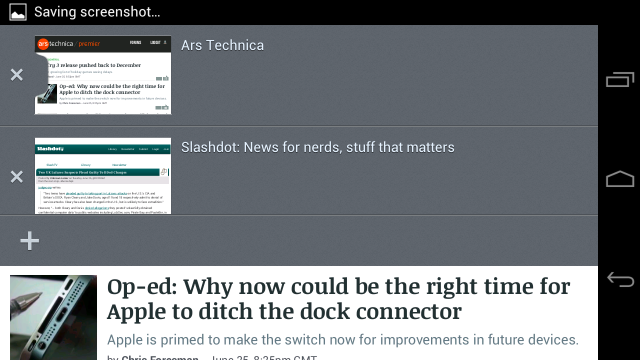Select Slashdot: News for nerds tab title
Image resolution: width=640 pixels, height=360 pixels.
point(318,147)
